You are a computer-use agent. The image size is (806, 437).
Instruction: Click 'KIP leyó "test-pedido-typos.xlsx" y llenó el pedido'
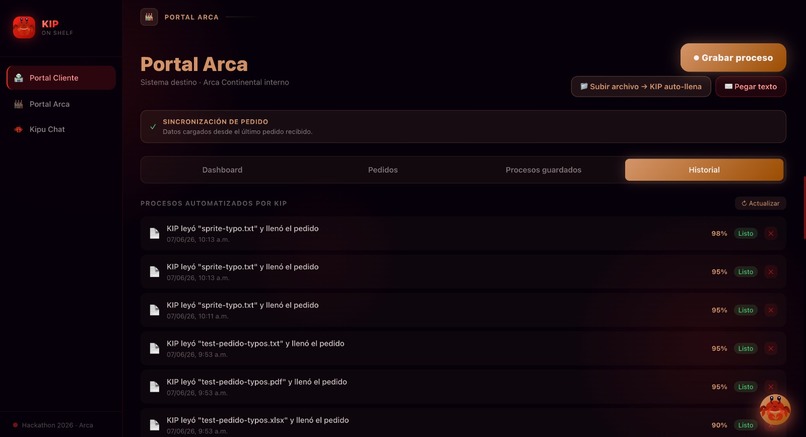click(x=258, y=420)
